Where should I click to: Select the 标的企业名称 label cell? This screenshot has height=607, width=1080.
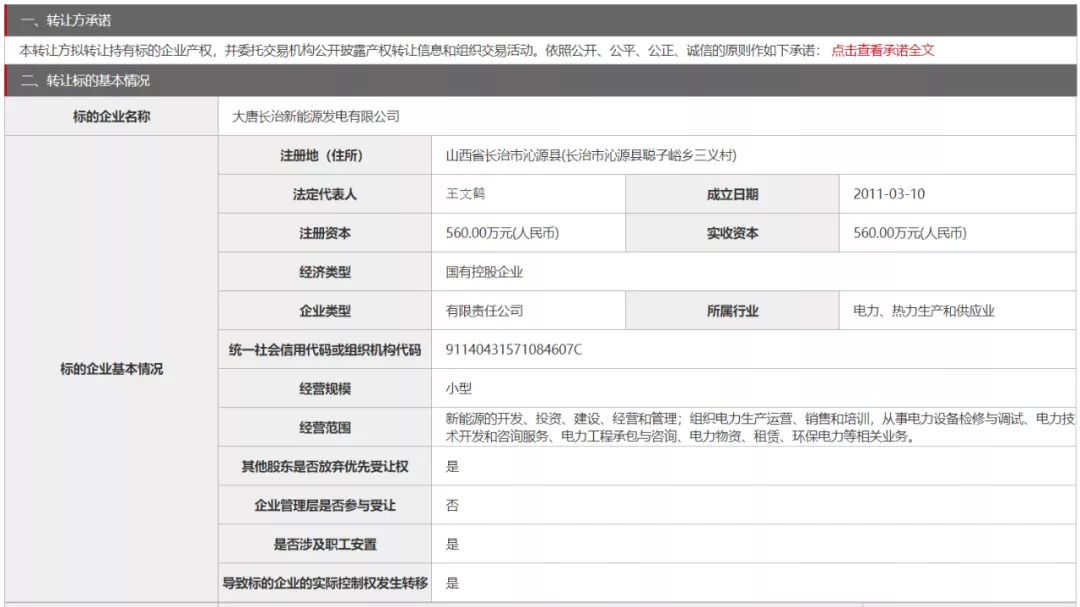click(111, 116)
